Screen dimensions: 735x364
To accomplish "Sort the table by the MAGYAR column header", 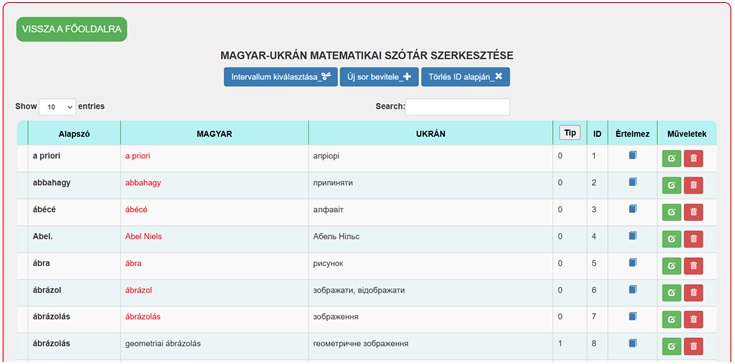I will pyautogui.click(x=214, y=134).
